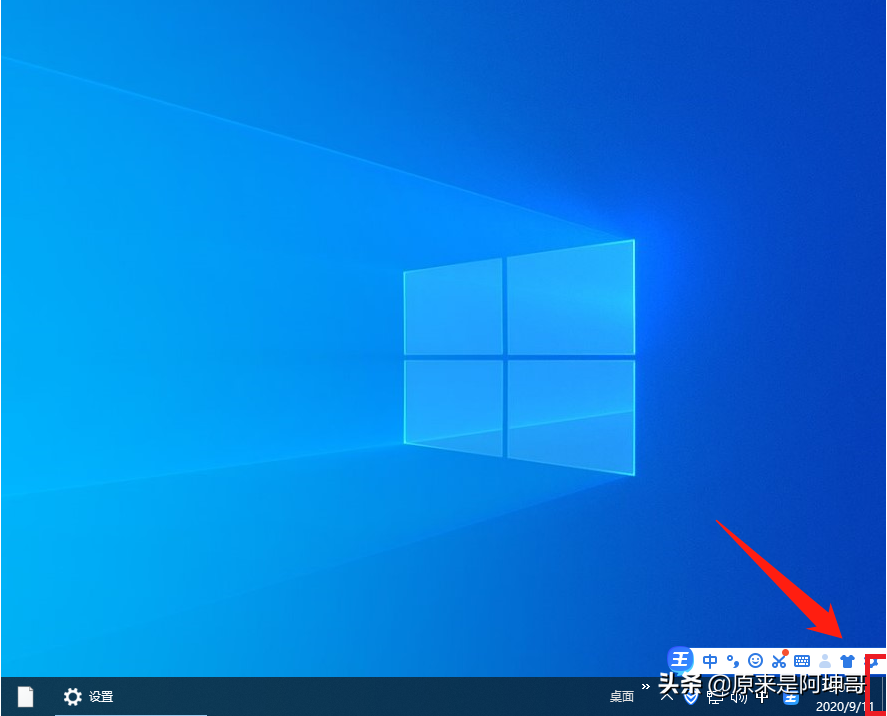Image resolution: width=887 pixels, height=716 pixels.
Task: Open the soft keyboard from the input toolbar
Action: (x=801, y=660)
